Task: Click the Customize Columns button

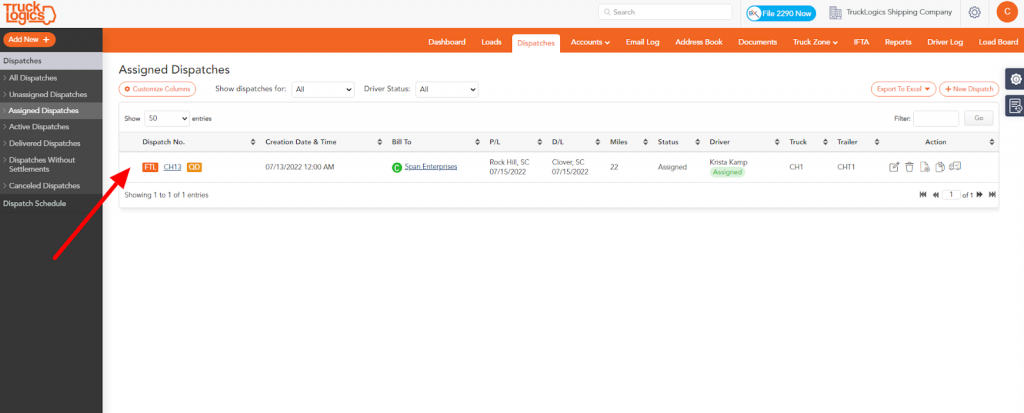Action: click(157, 89)
